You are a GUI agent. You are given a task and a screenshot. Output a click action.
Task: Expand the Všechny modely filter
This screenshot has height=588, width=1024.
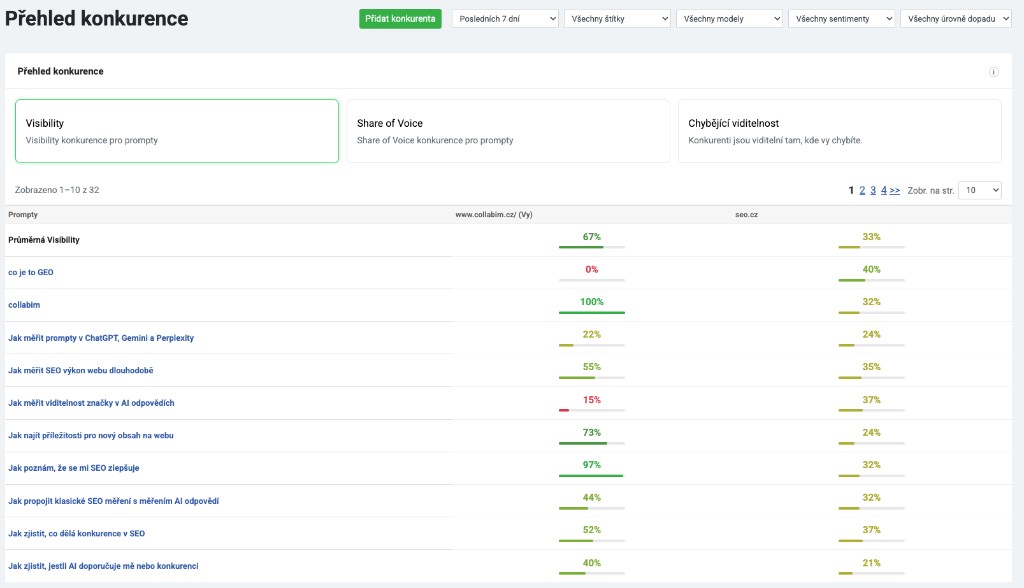pos(729,19)
